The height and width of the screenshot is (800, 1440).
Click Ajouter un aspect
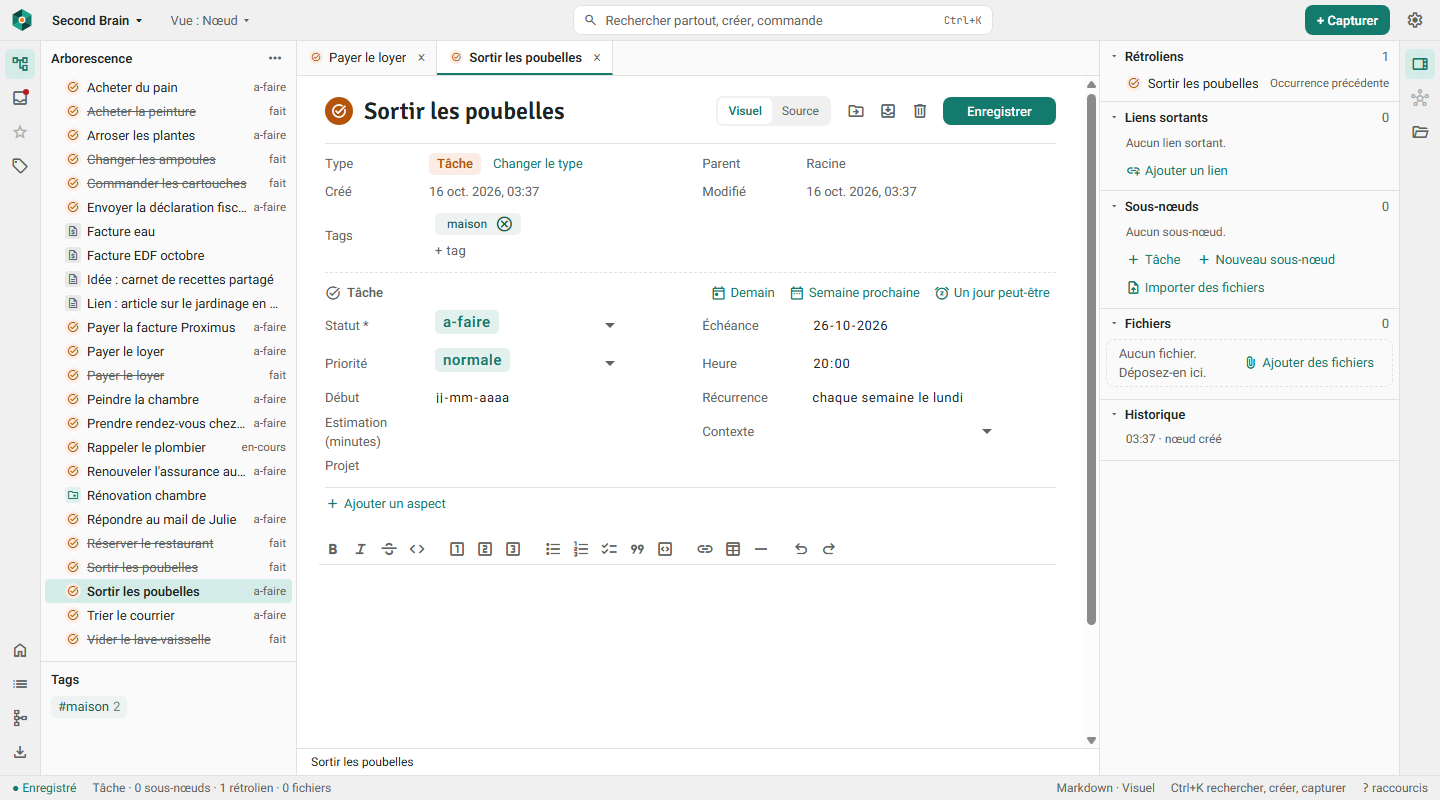pyautogui.click(x=386, y=504)
